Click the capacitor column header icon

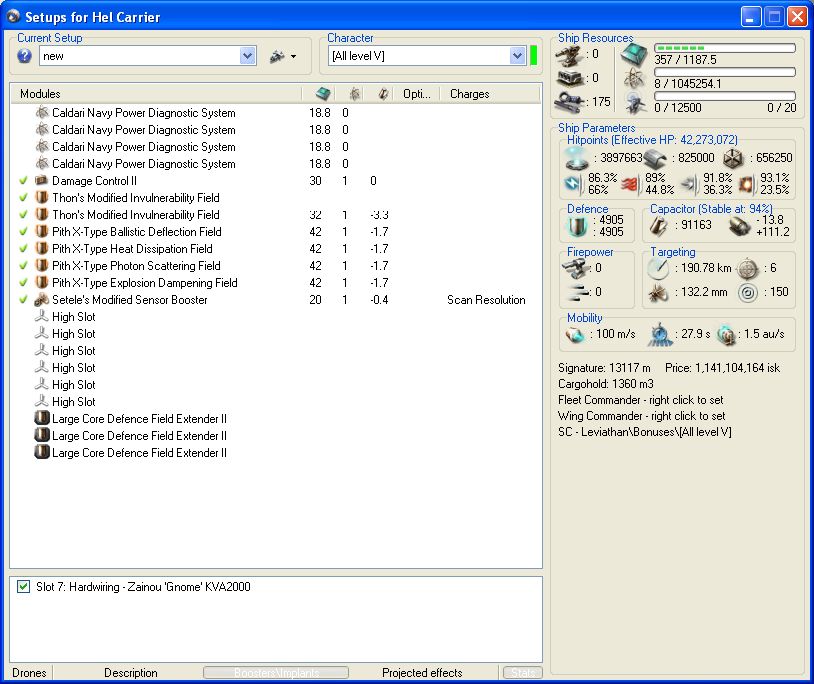384,94
